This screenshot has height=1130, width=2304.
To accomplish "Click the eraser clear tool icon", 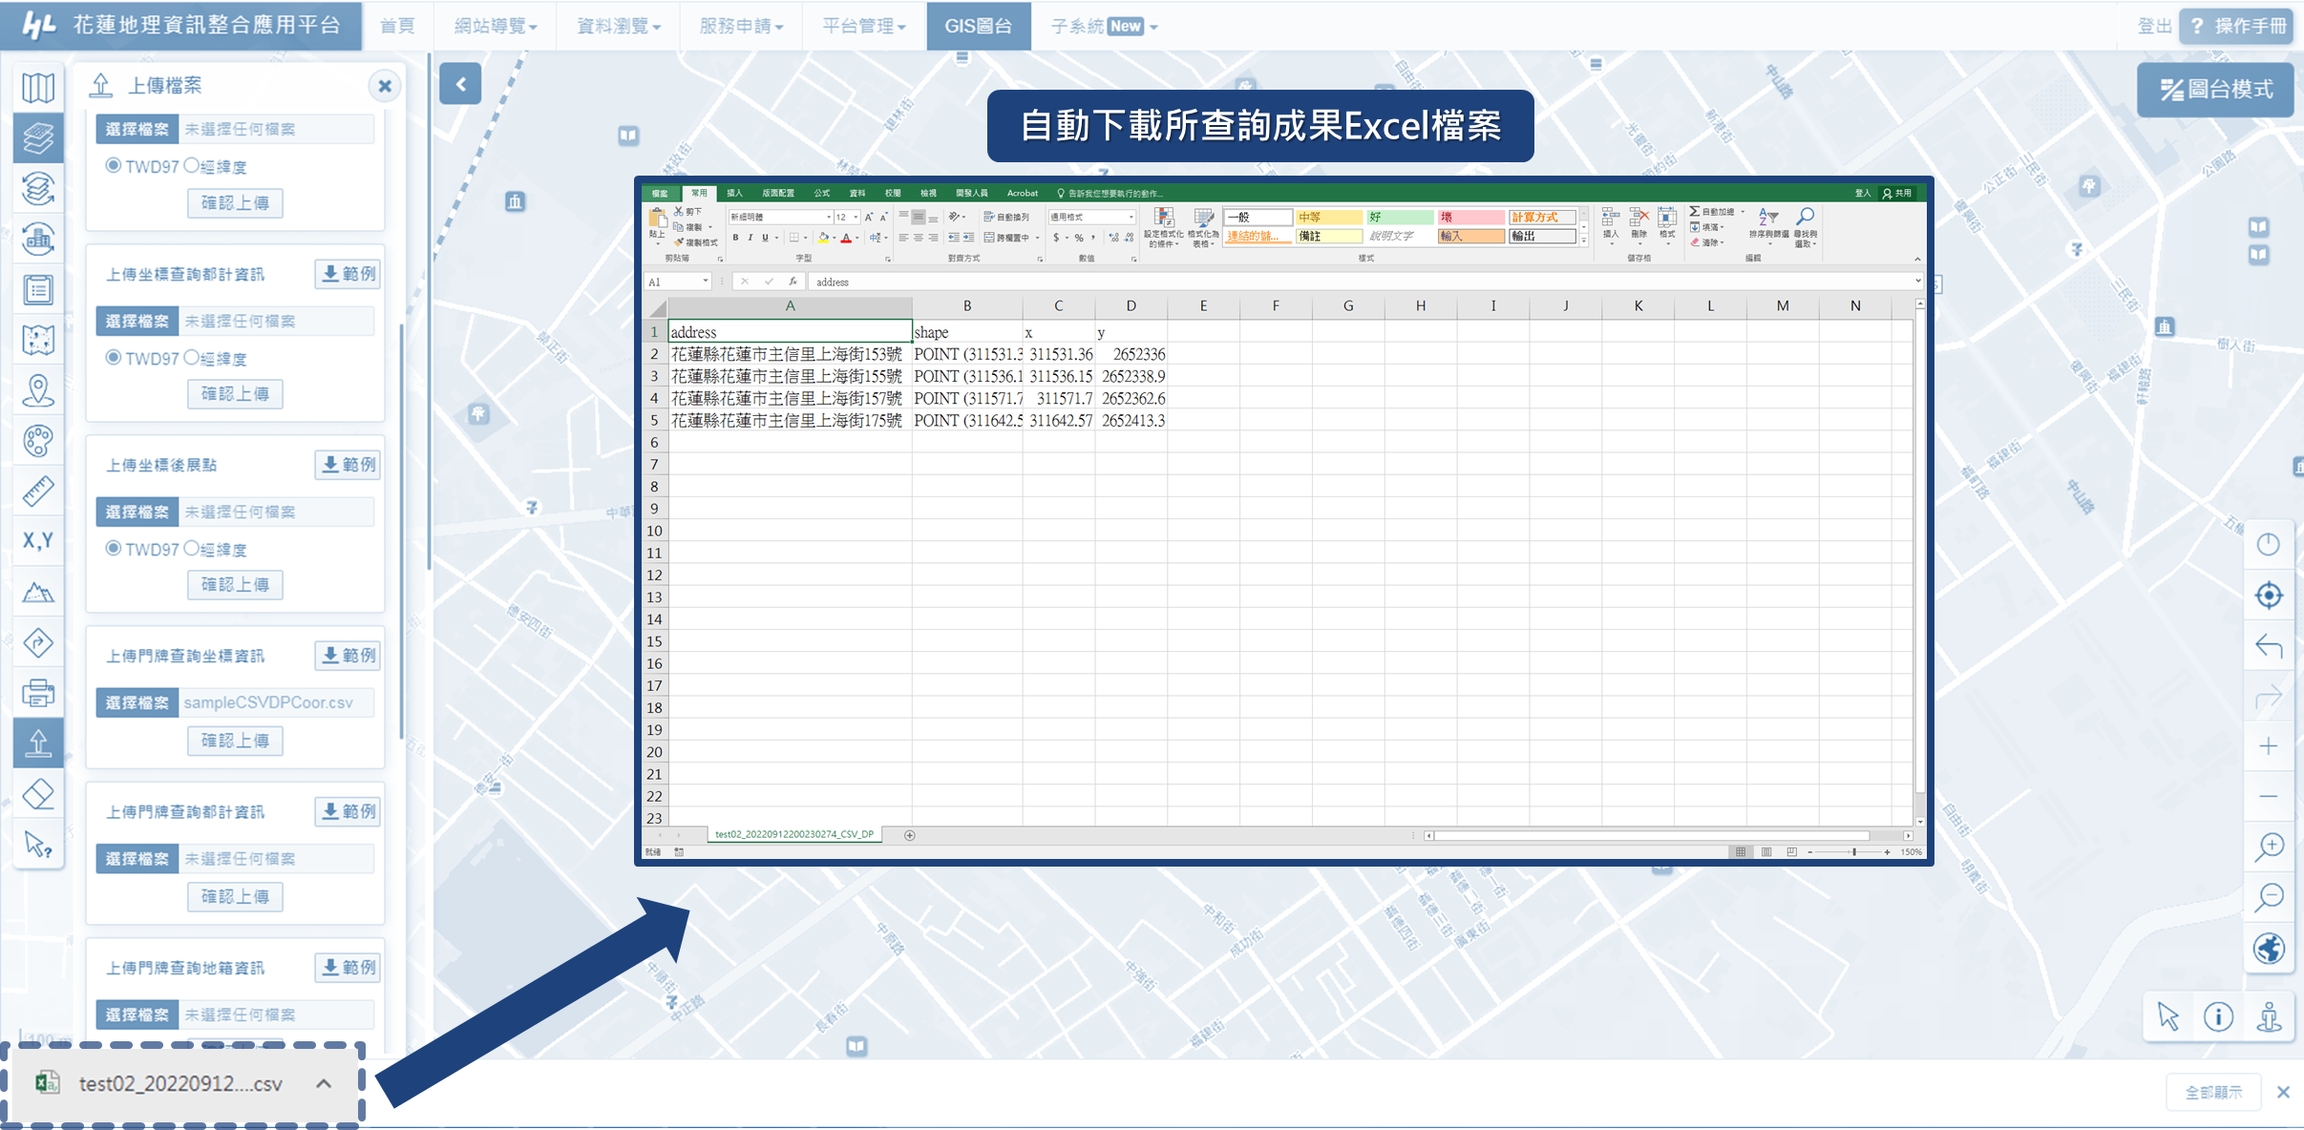I will tap(38, 794).
